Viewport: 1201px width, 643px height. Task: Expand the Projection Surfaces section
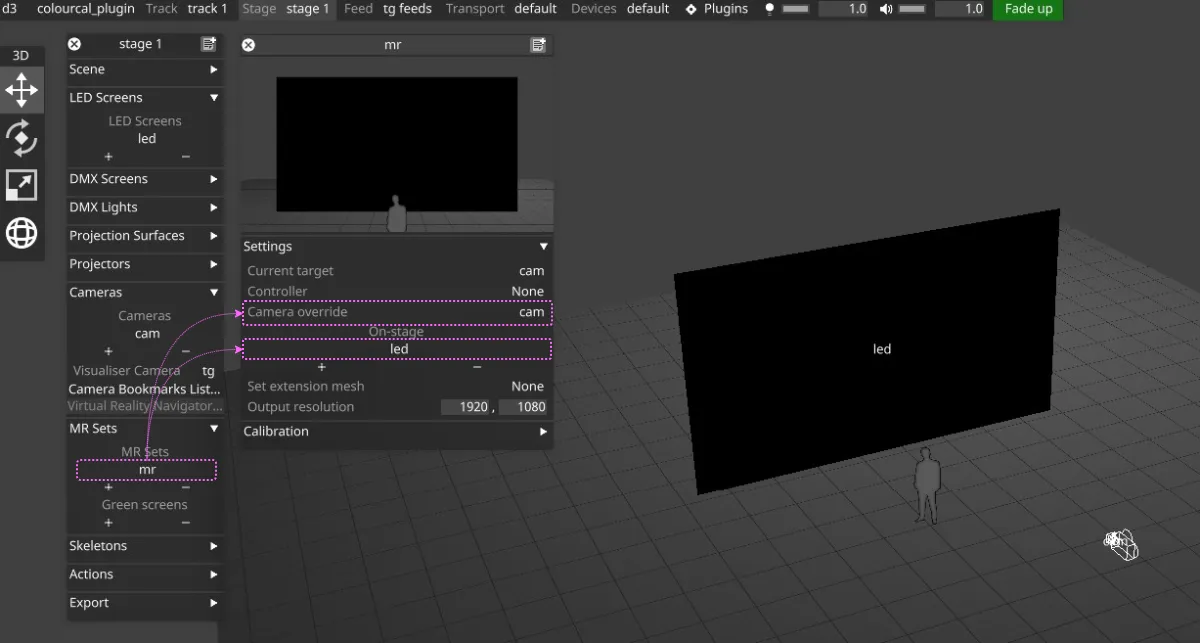(143, 236)
